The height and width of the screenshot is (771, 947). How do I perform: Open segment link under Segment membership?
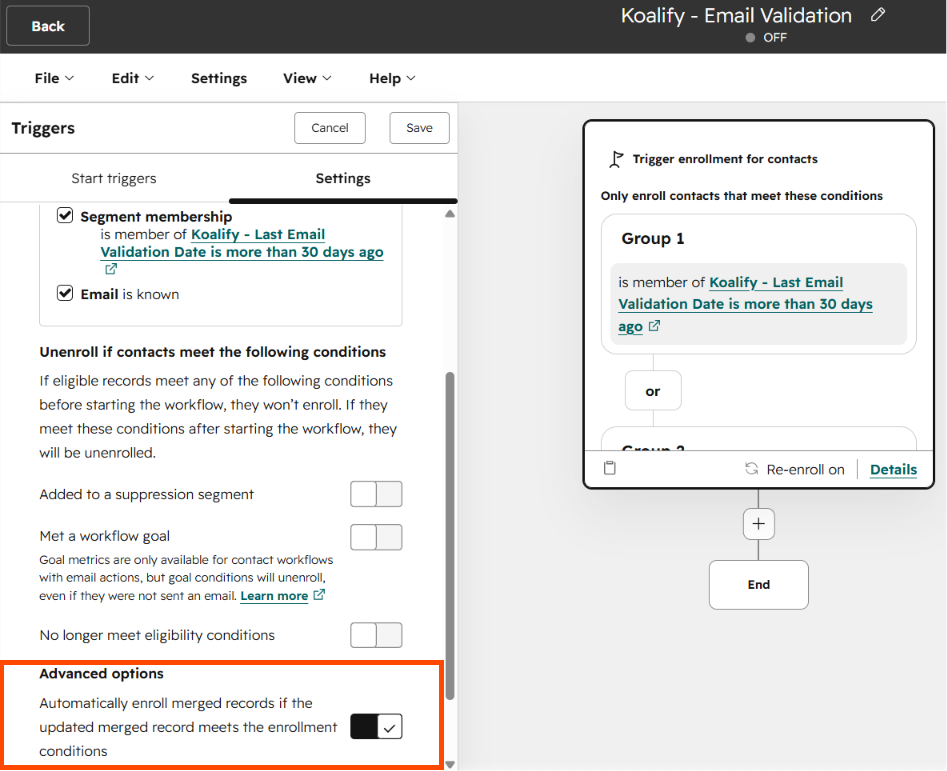[242, 243]
